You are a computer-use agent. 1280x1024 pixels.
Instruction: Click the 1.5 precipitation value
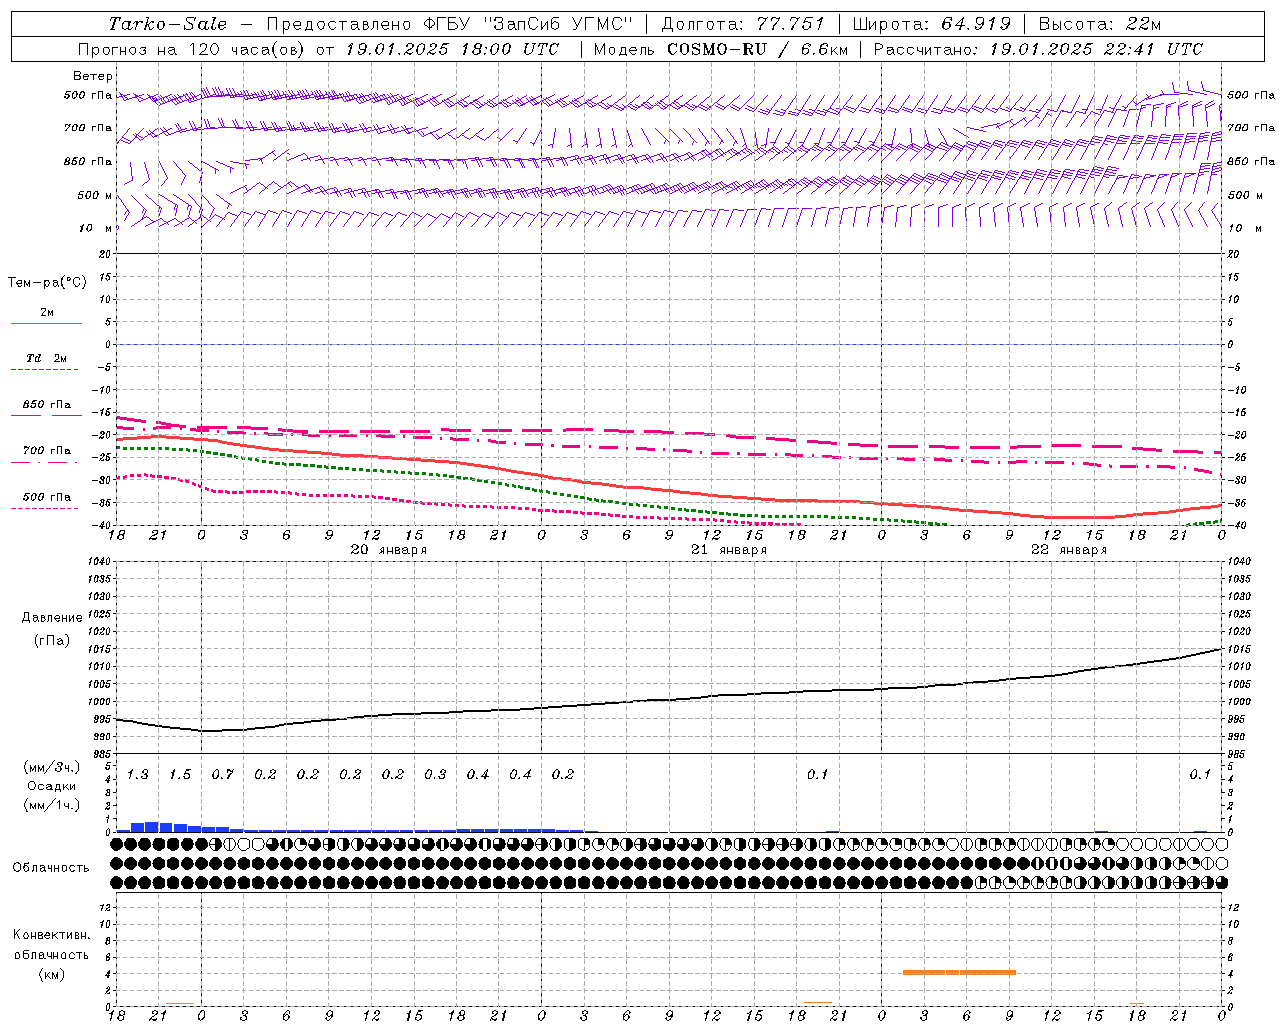pos(180,774)
